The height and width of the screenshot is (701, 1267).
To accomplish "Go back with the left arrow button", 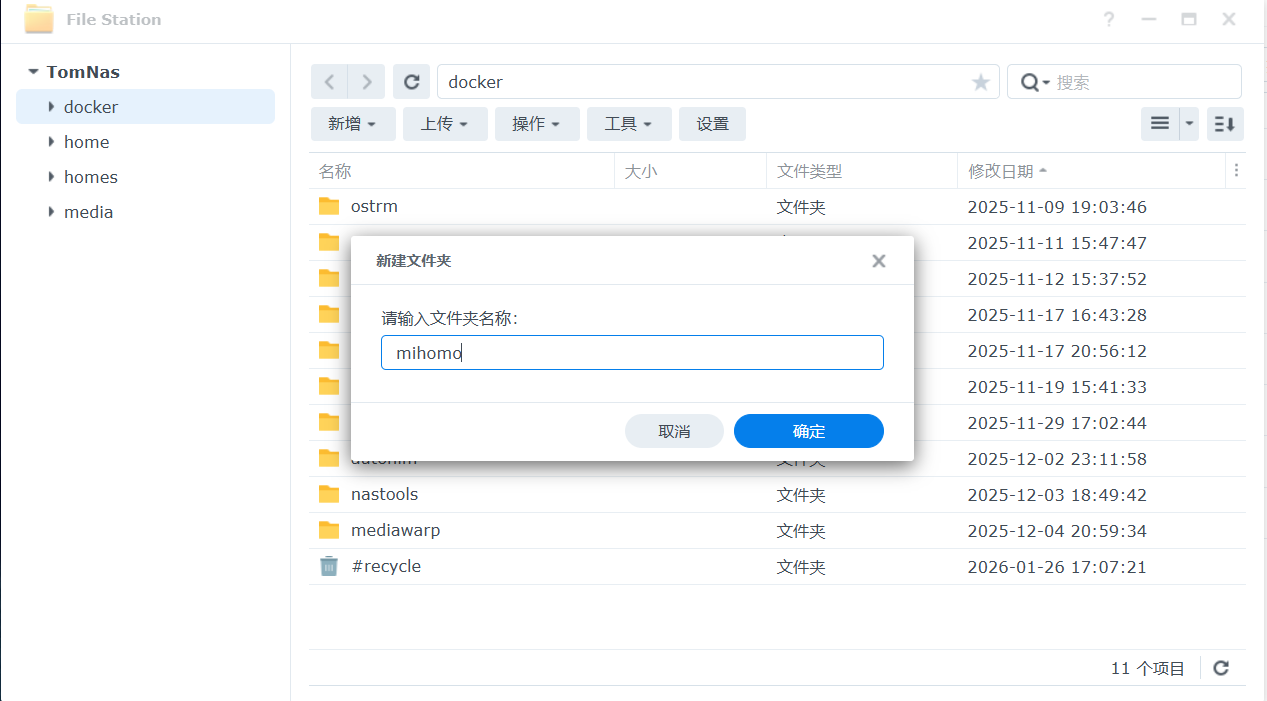I will [329, 82].
